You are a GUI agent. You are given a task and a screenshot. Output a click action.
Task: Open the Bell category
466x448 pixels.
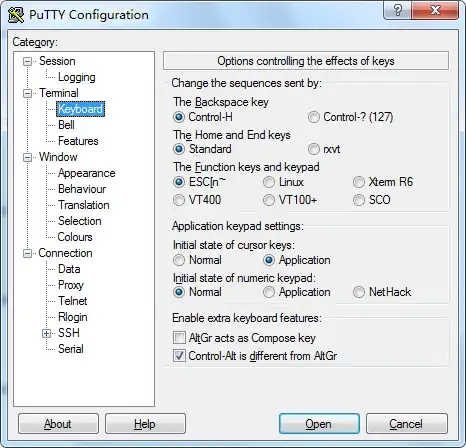click(x=66, y=125)
